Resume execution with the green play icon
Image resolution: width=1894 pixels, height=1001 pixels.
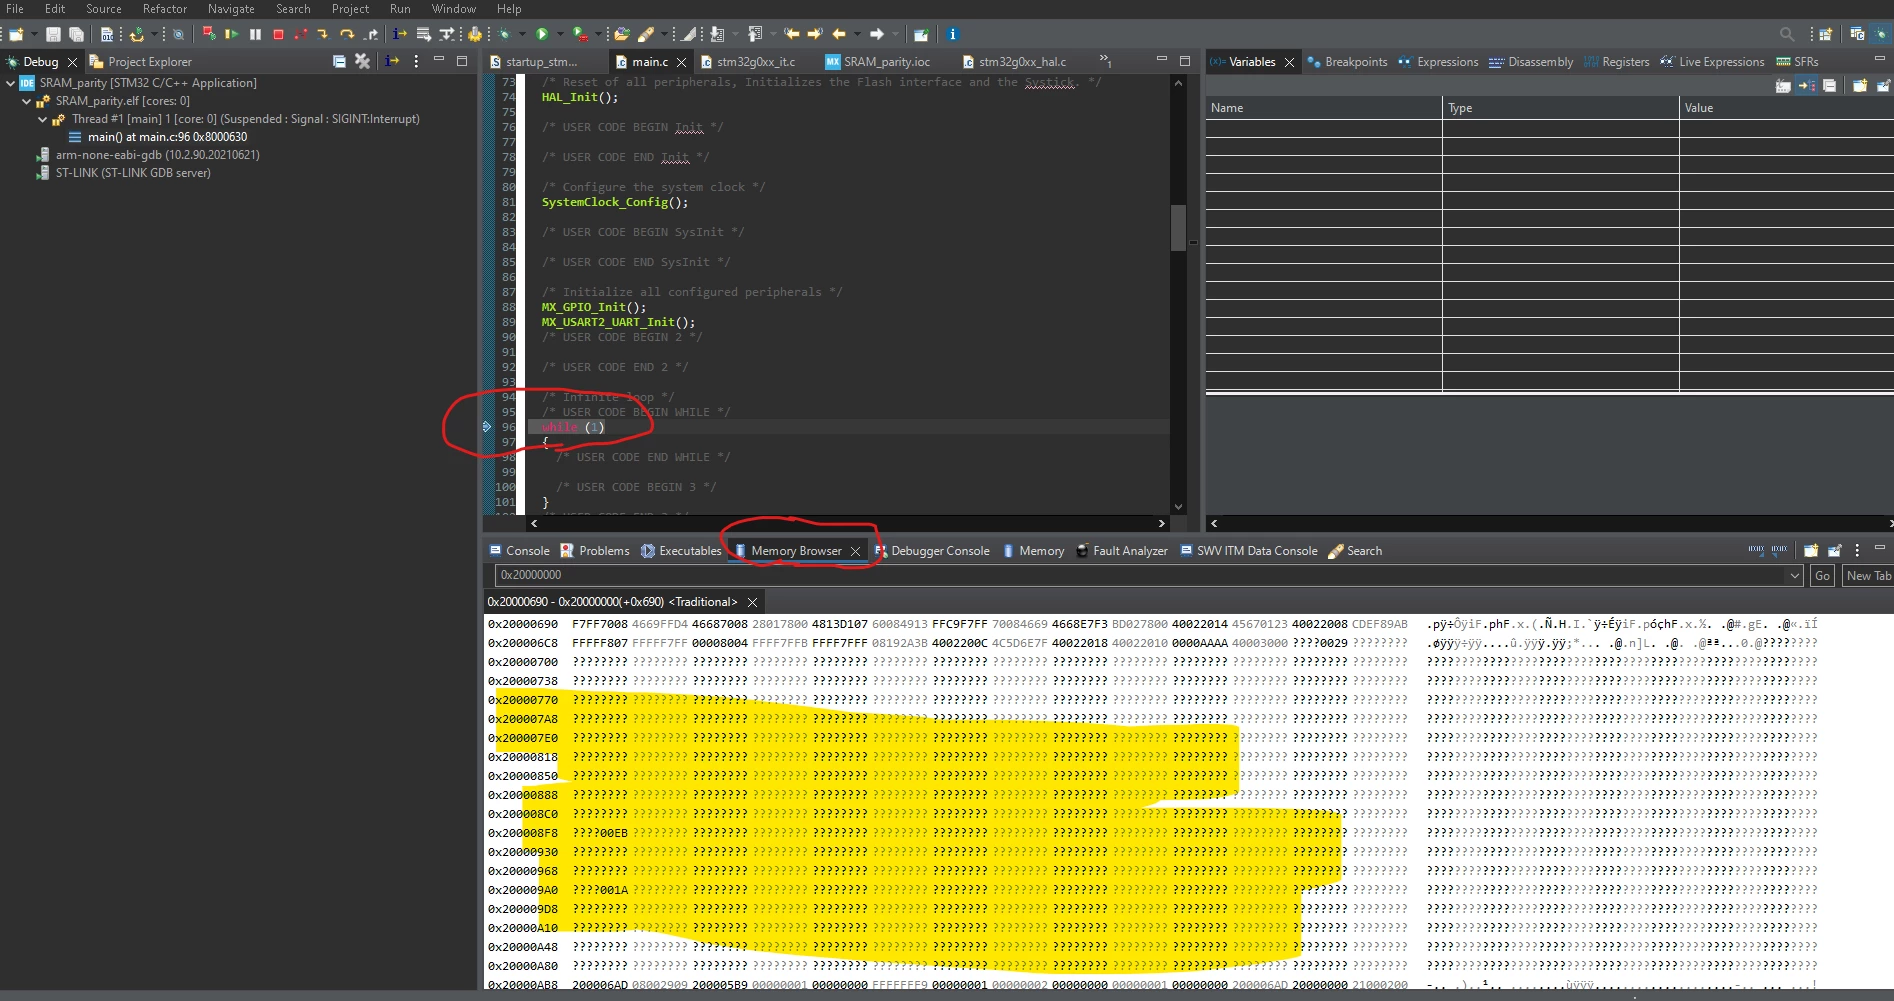(232, 34)
